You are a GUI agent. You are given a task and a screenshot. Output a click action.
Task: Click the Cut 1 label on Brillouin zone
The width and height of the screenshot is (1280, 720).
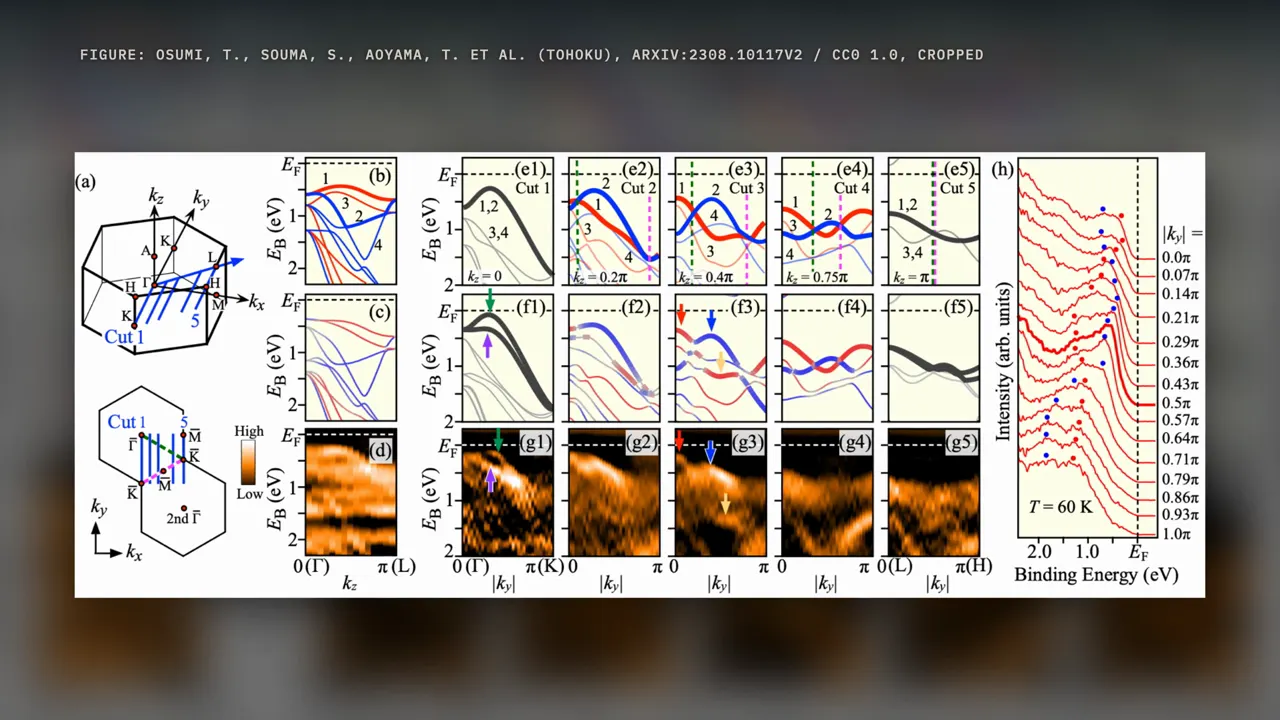[x=124, y=337]
